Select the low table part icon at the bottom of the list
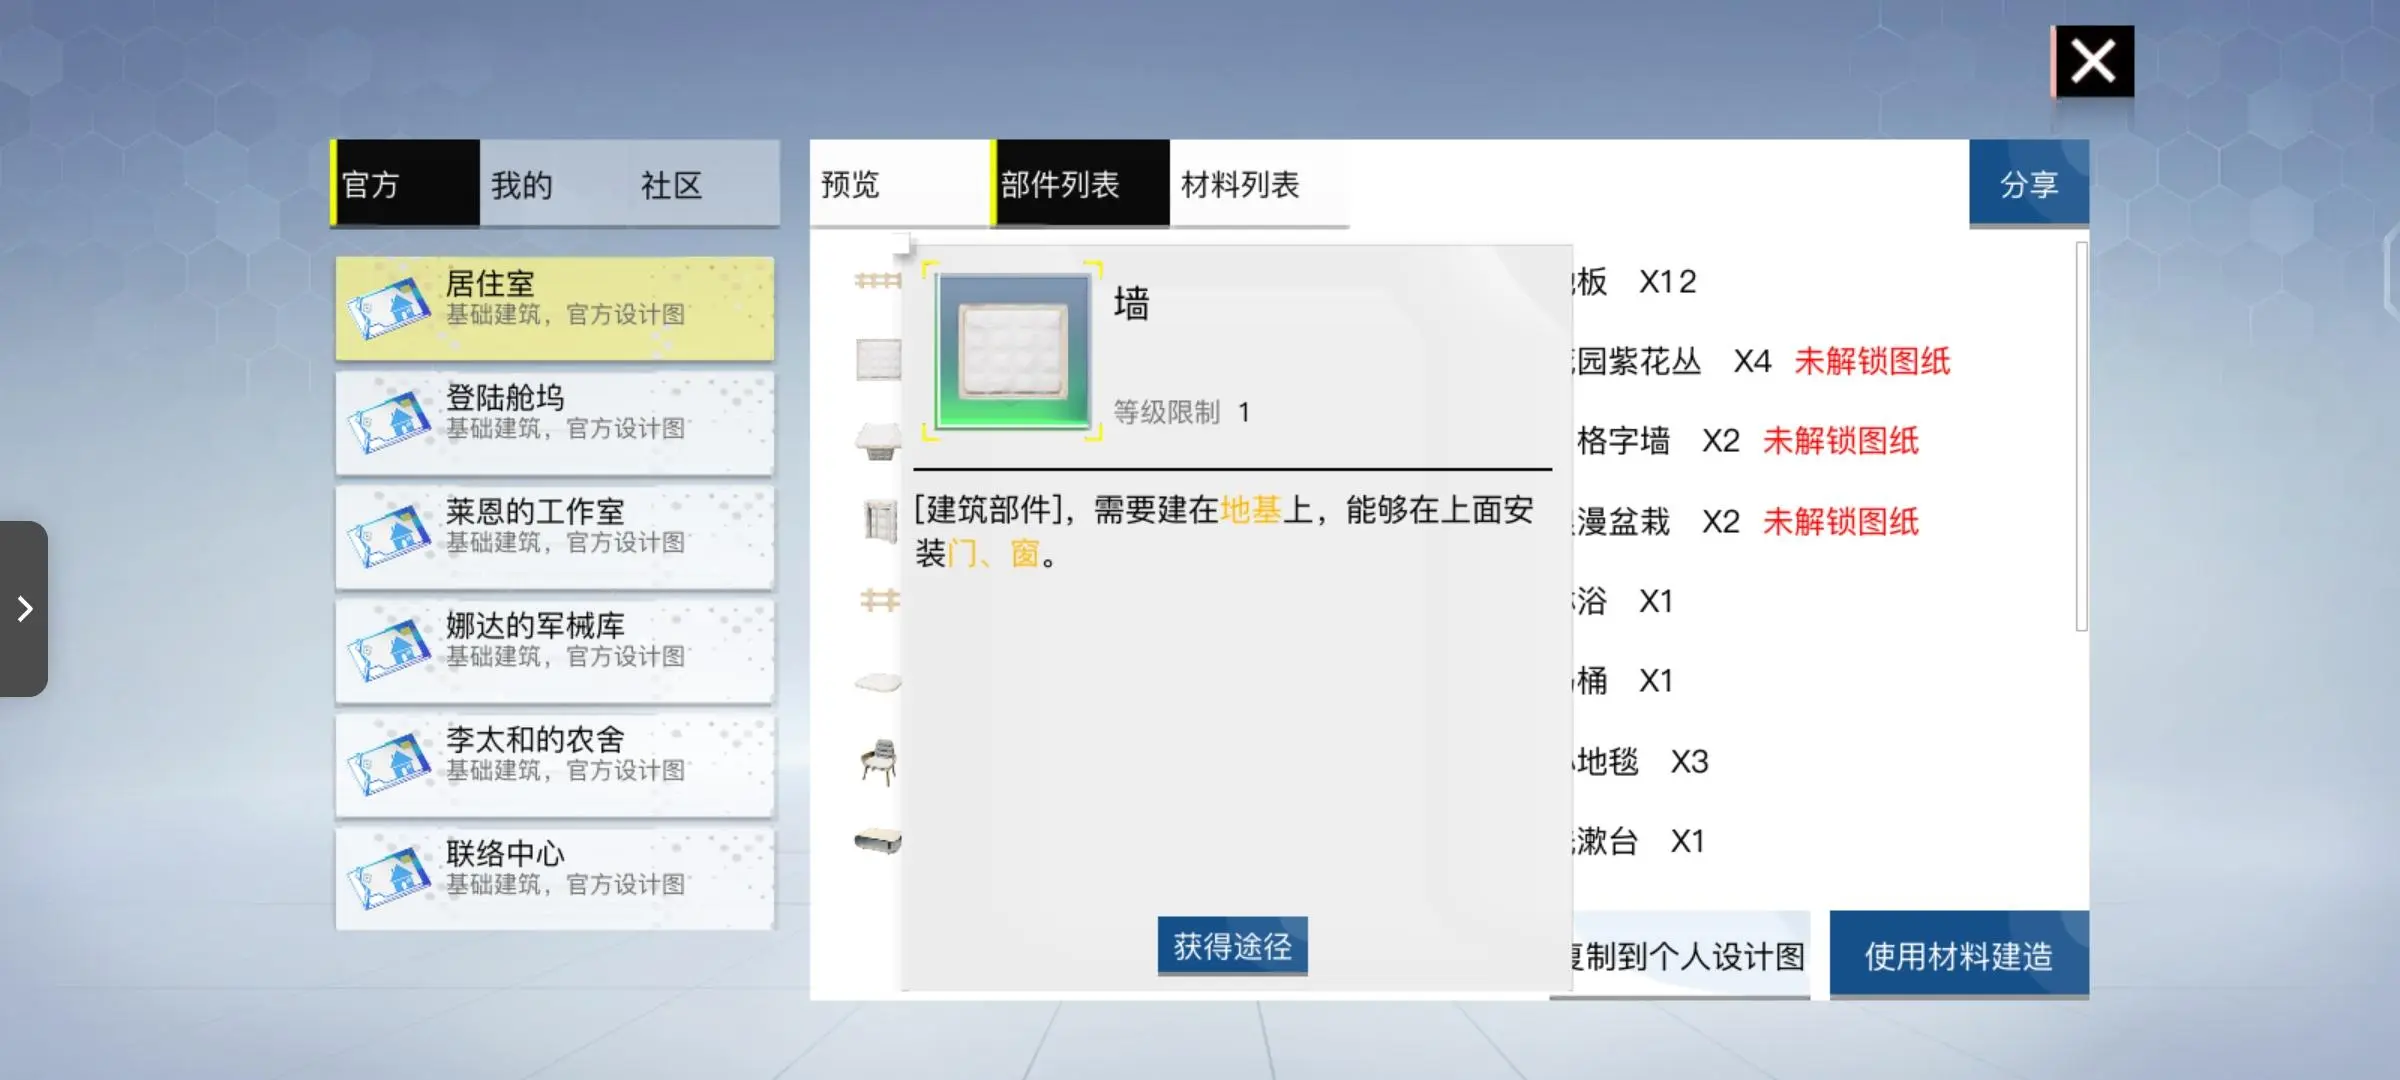The height and width of the screenshot is (1080, 2400). 878,842
